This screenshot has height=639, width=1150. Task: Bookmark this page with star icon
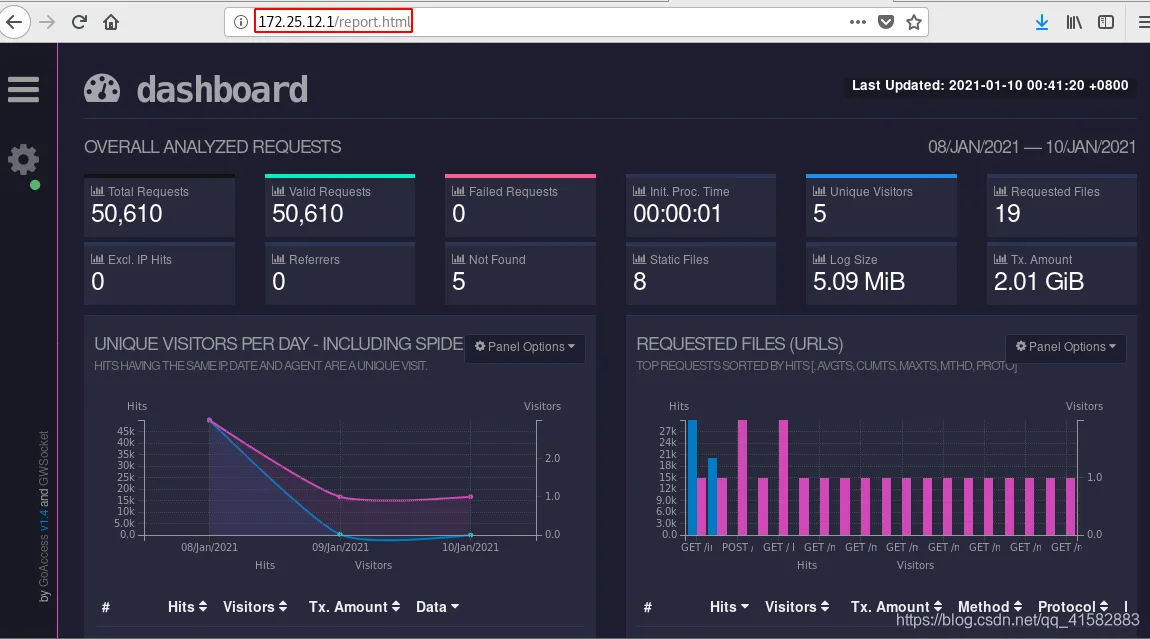click(913, 22)
